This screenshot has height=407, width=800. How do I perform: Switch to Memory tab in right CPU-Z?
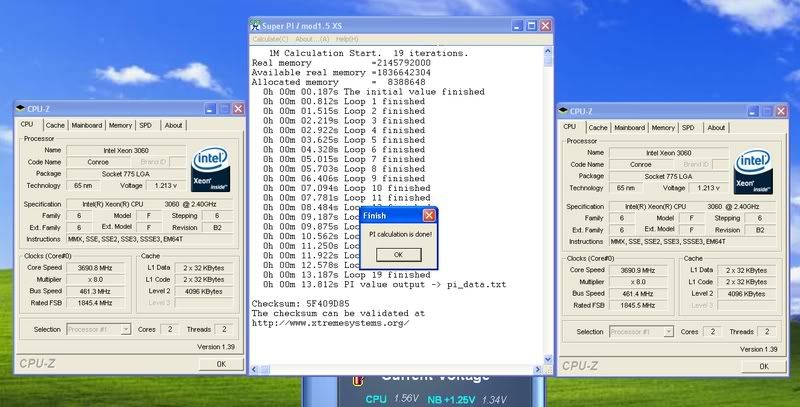[663, 128]
